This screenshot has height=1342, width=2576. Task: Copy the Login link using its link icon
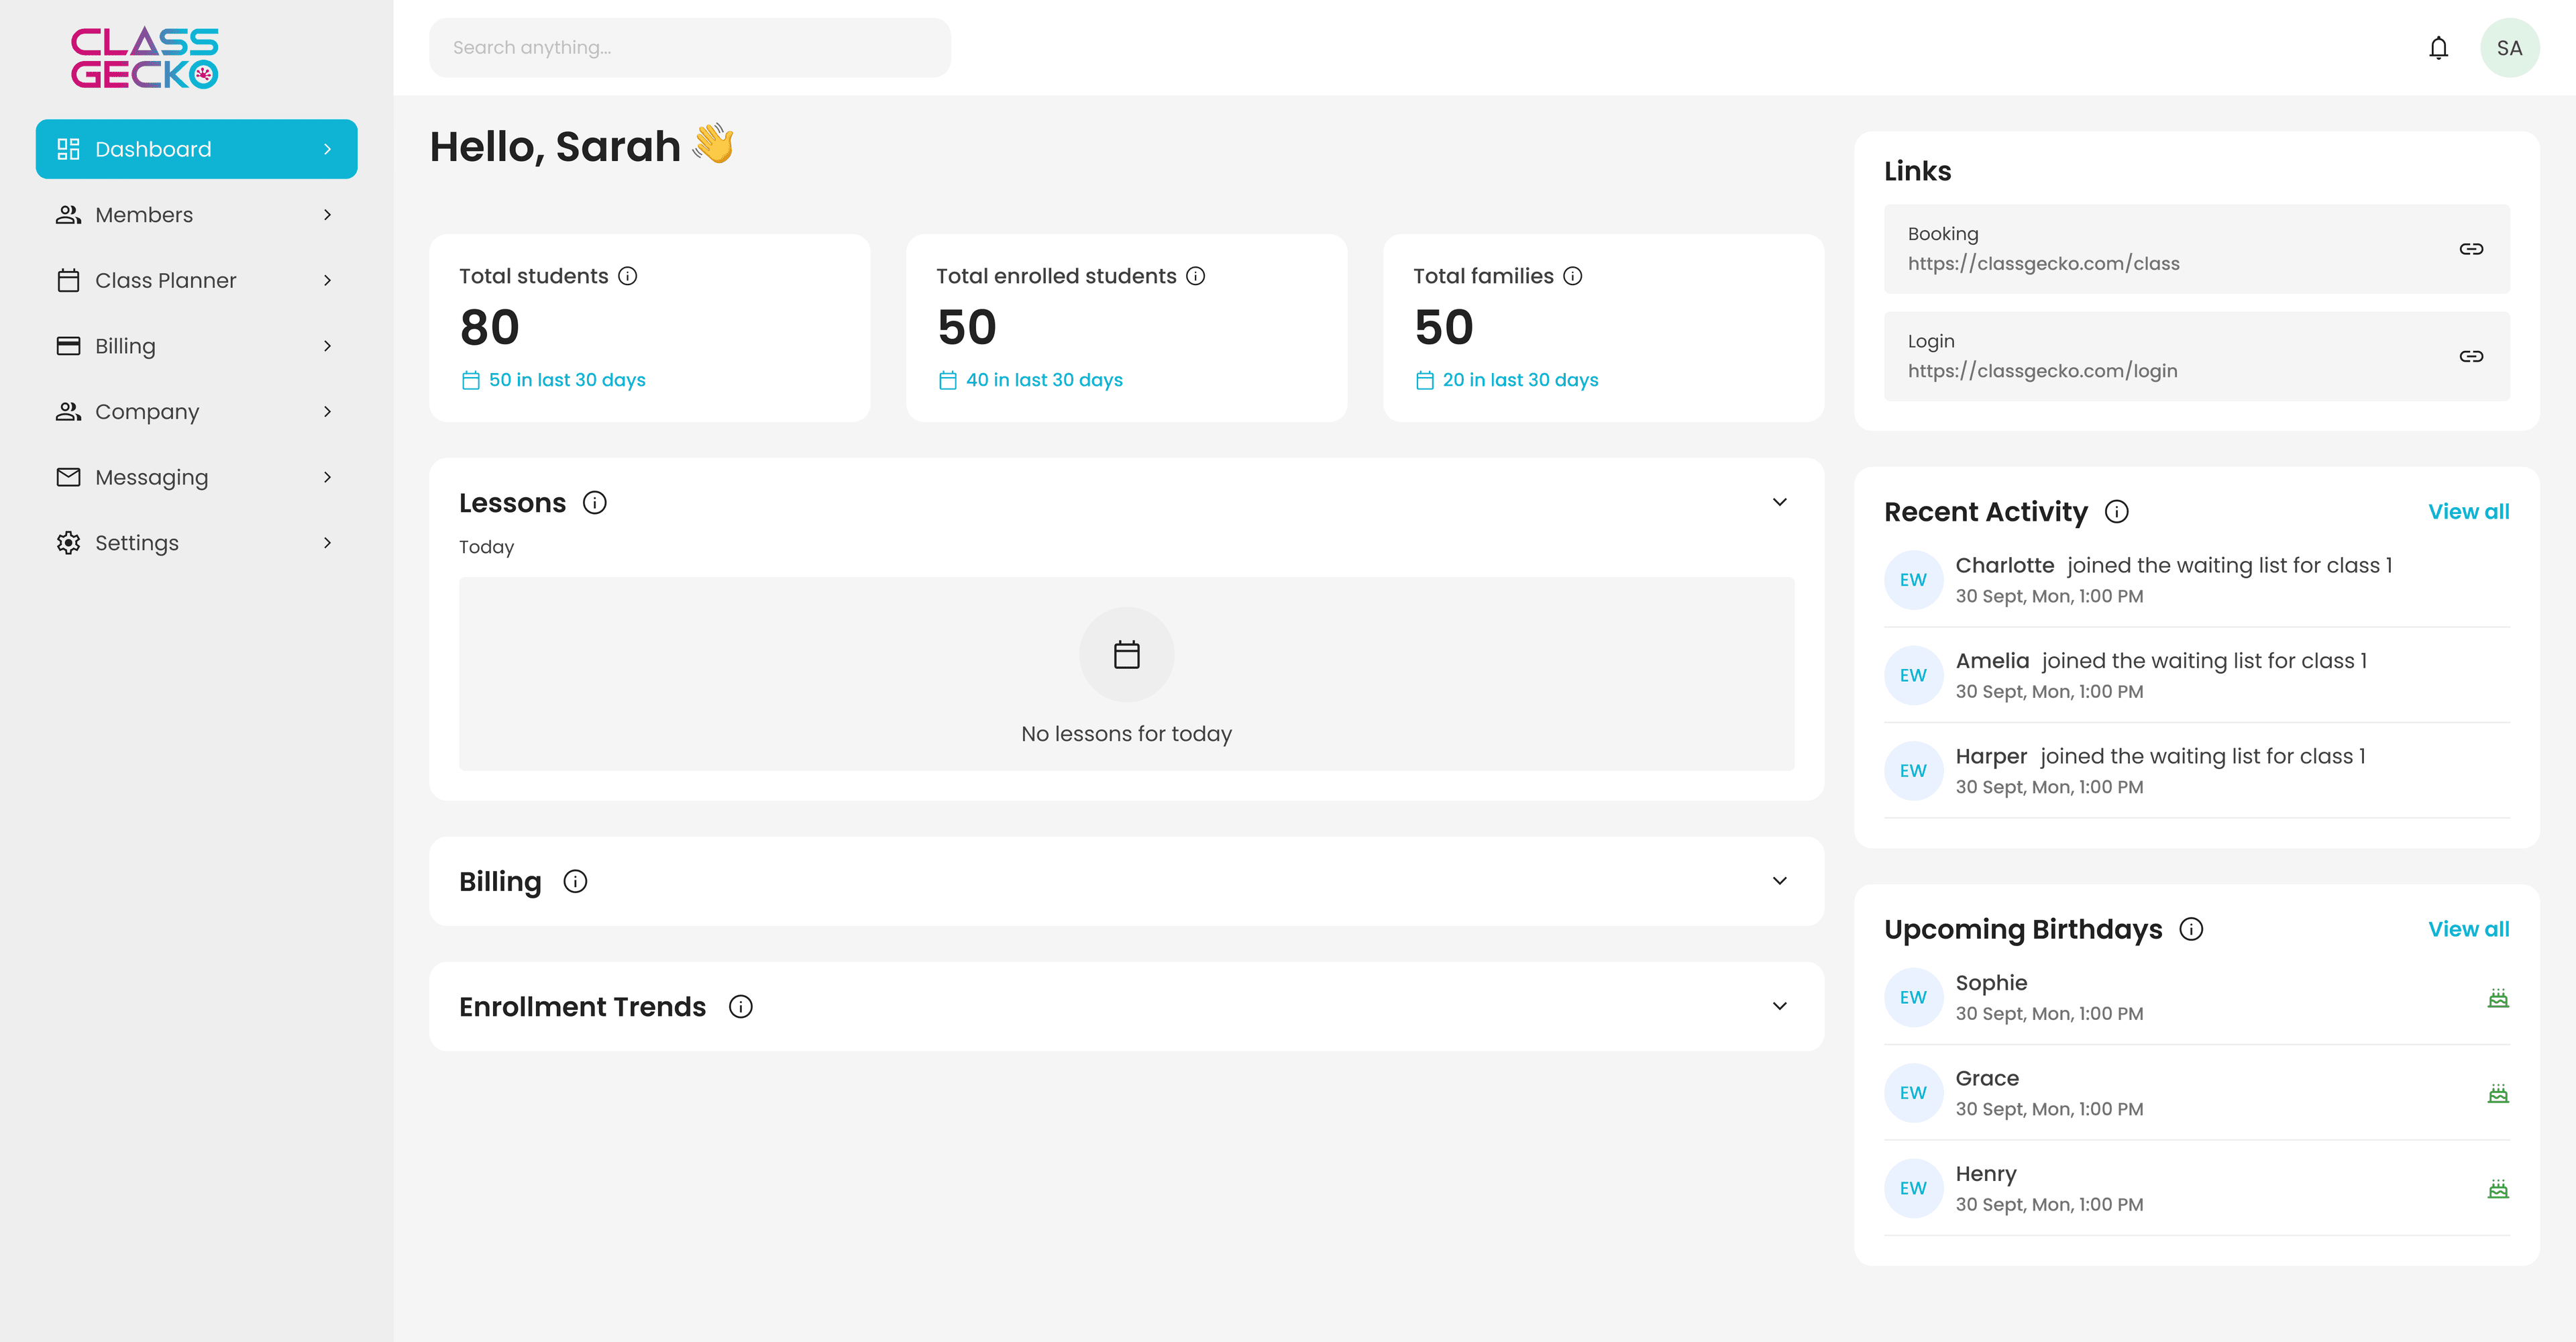click(x=2472, y=356)
